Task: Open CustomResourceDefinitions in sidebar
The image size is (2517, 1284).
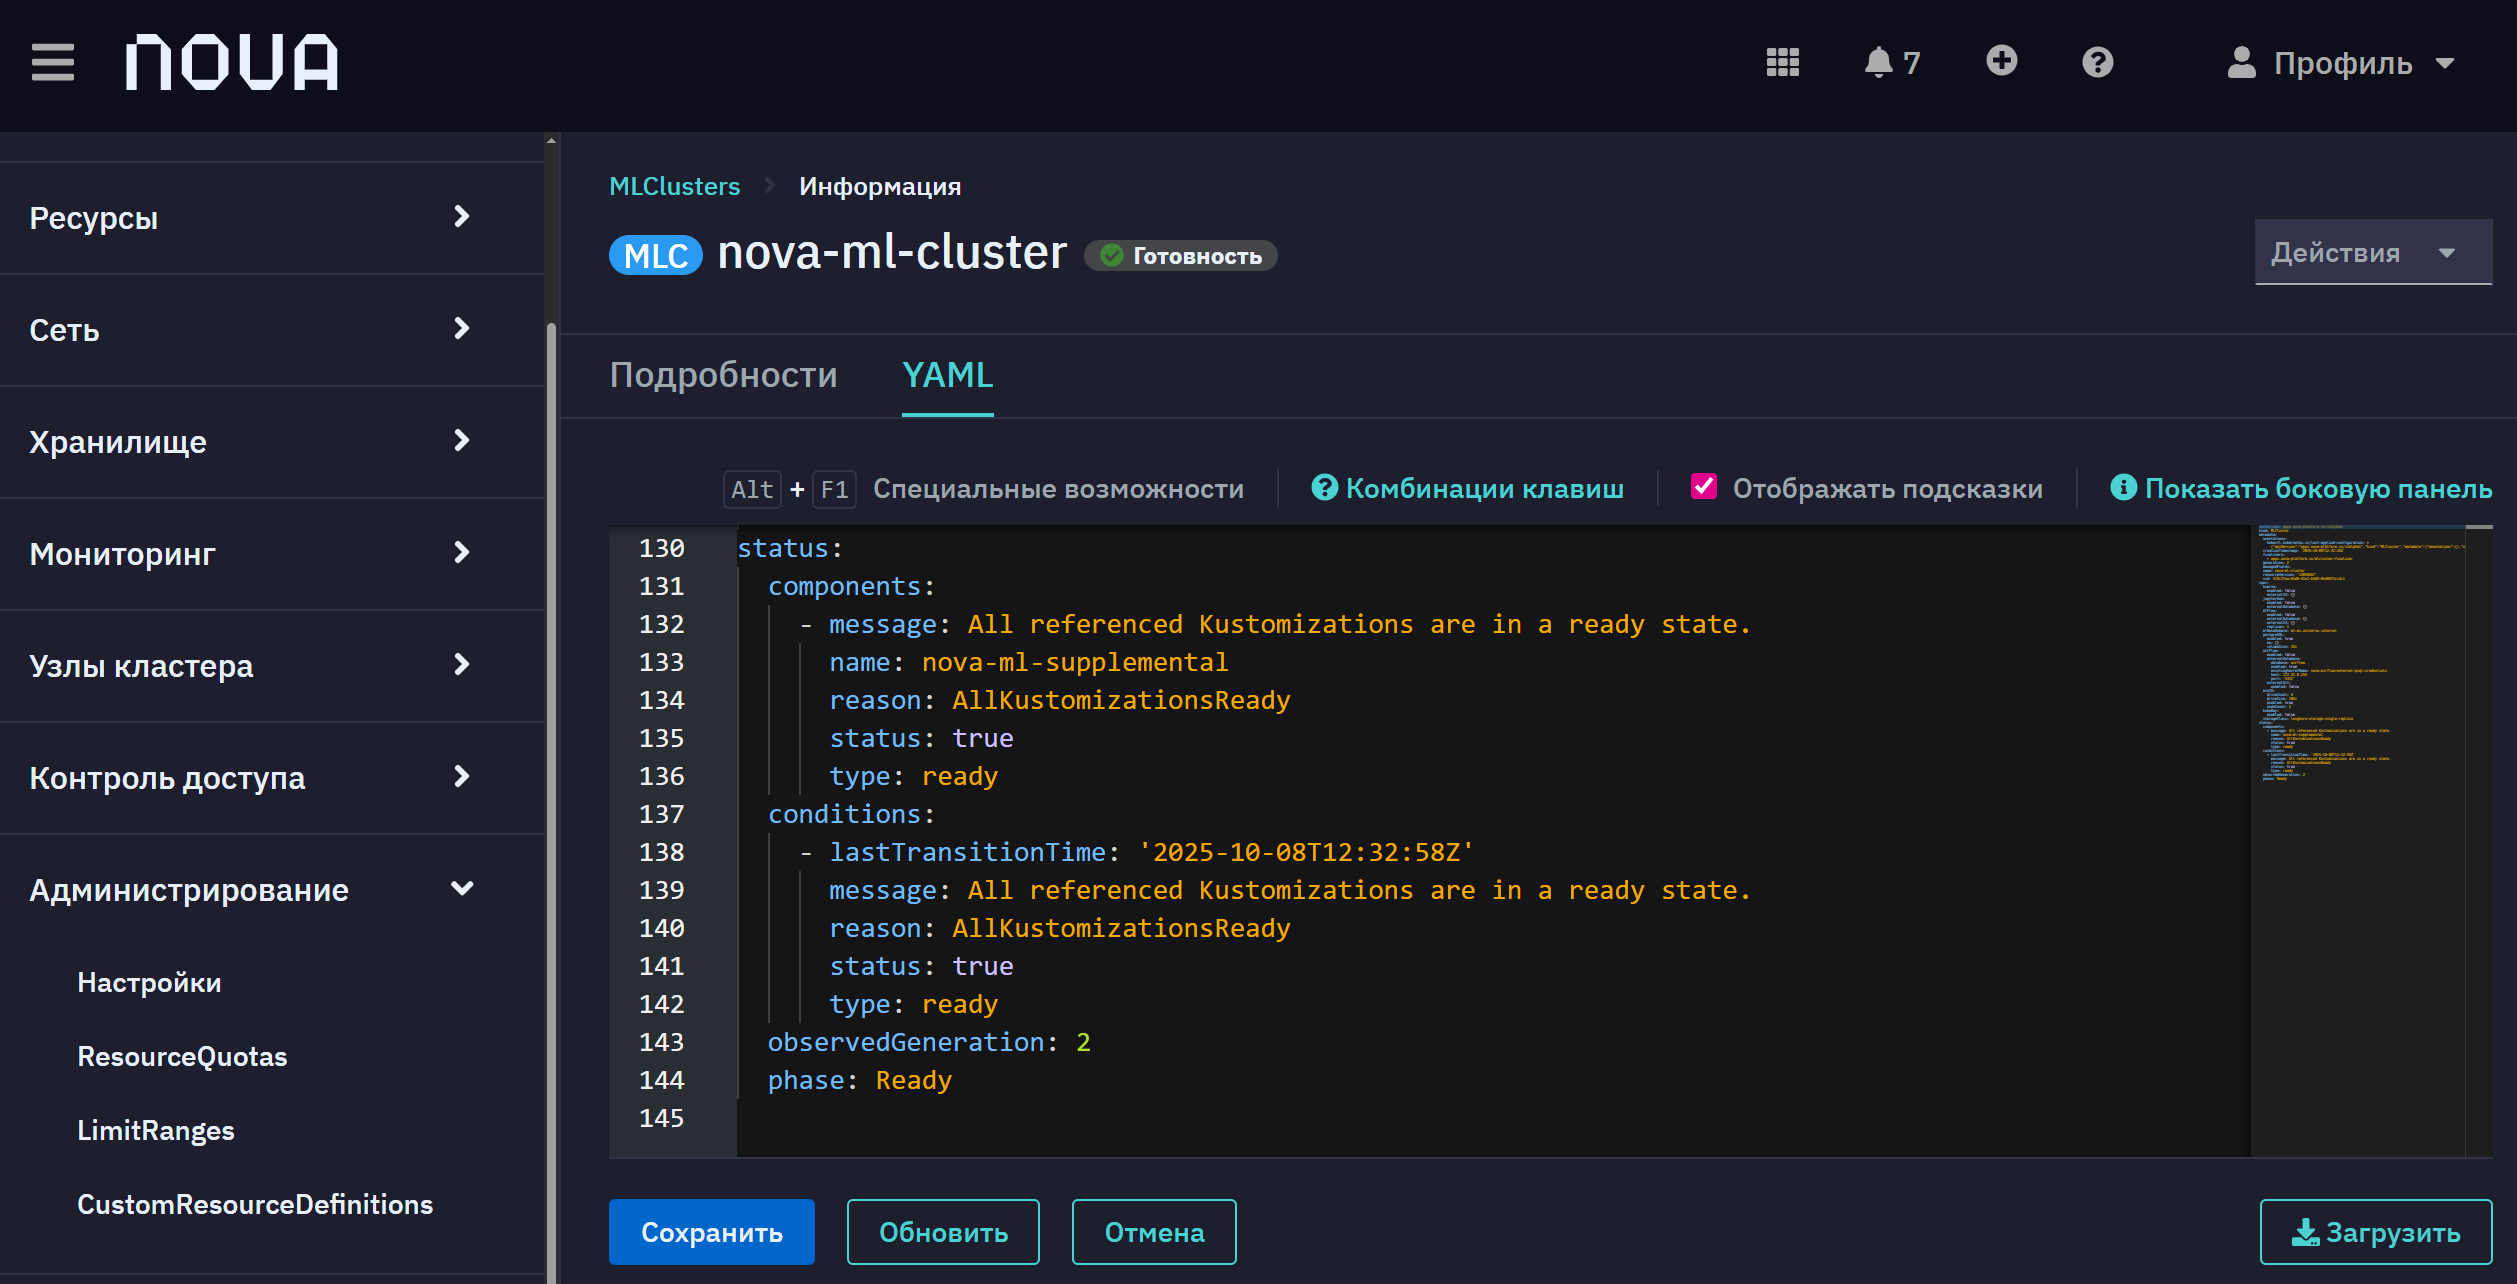Action: coord(255,1204)
